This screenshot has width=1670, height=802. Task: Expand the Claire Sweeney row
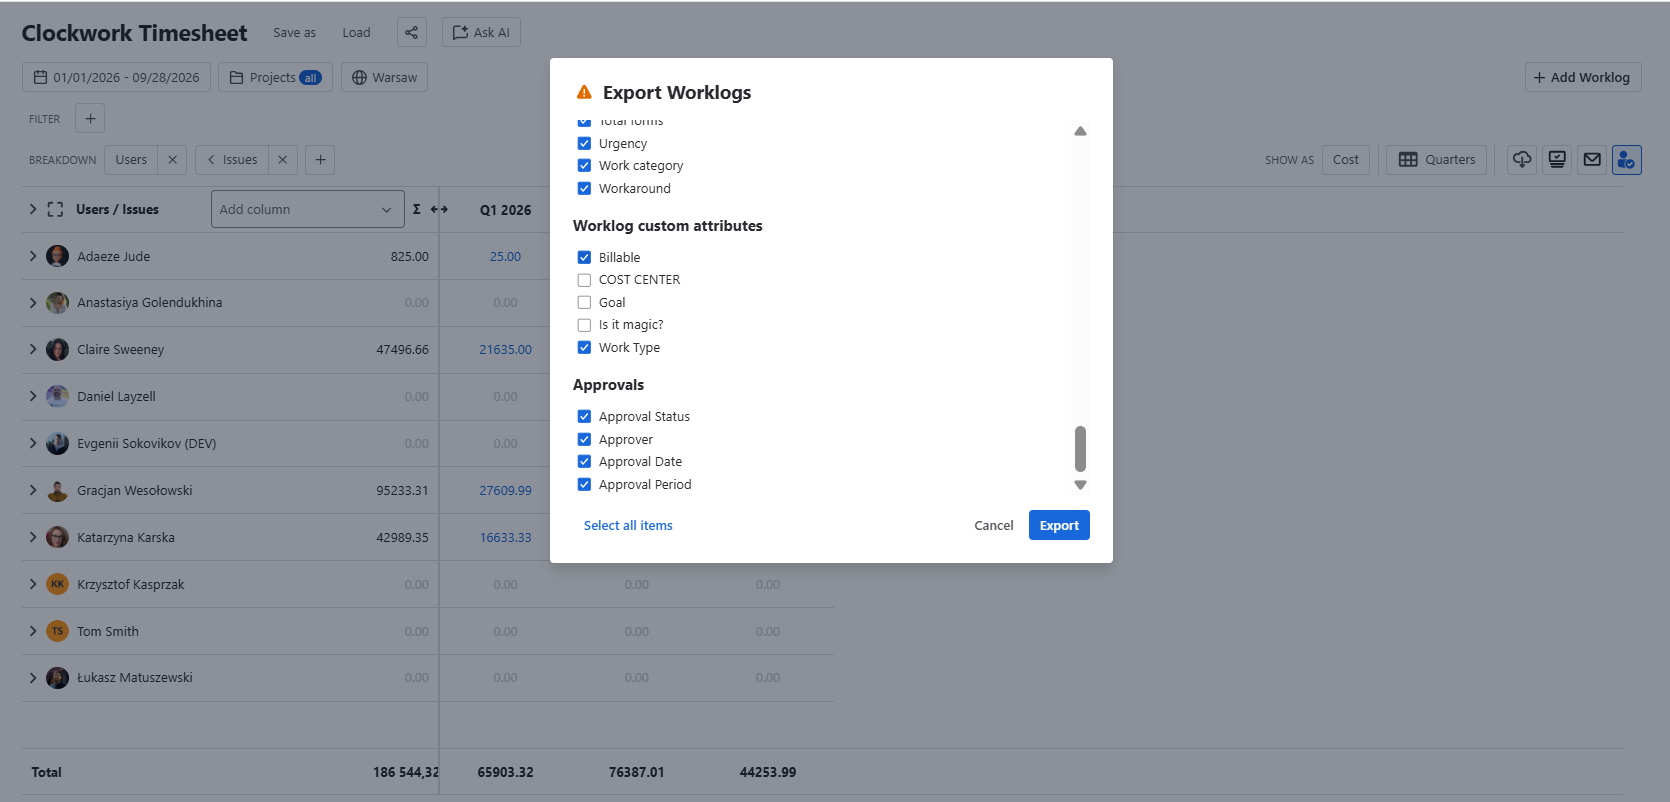tap(33, 349)
